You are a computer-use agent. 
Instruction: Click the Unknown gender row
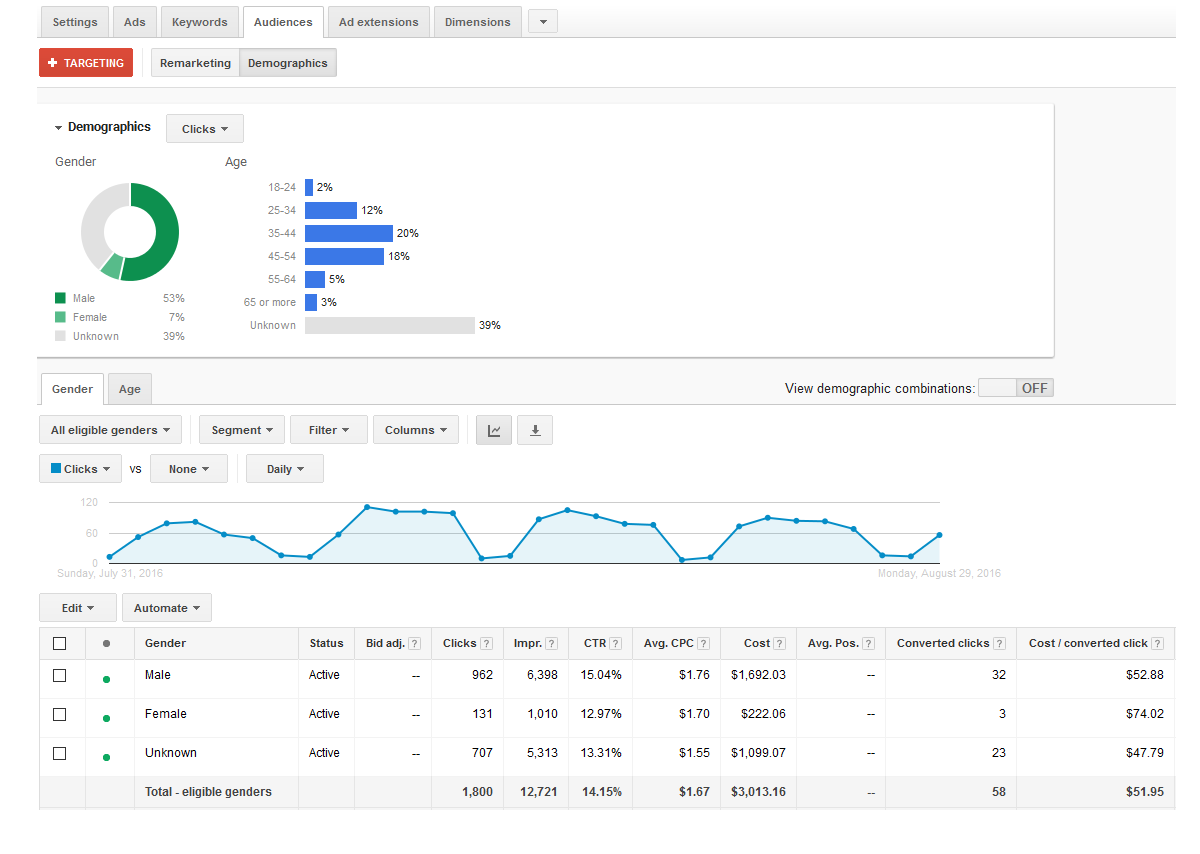click(x=170, y=752)
